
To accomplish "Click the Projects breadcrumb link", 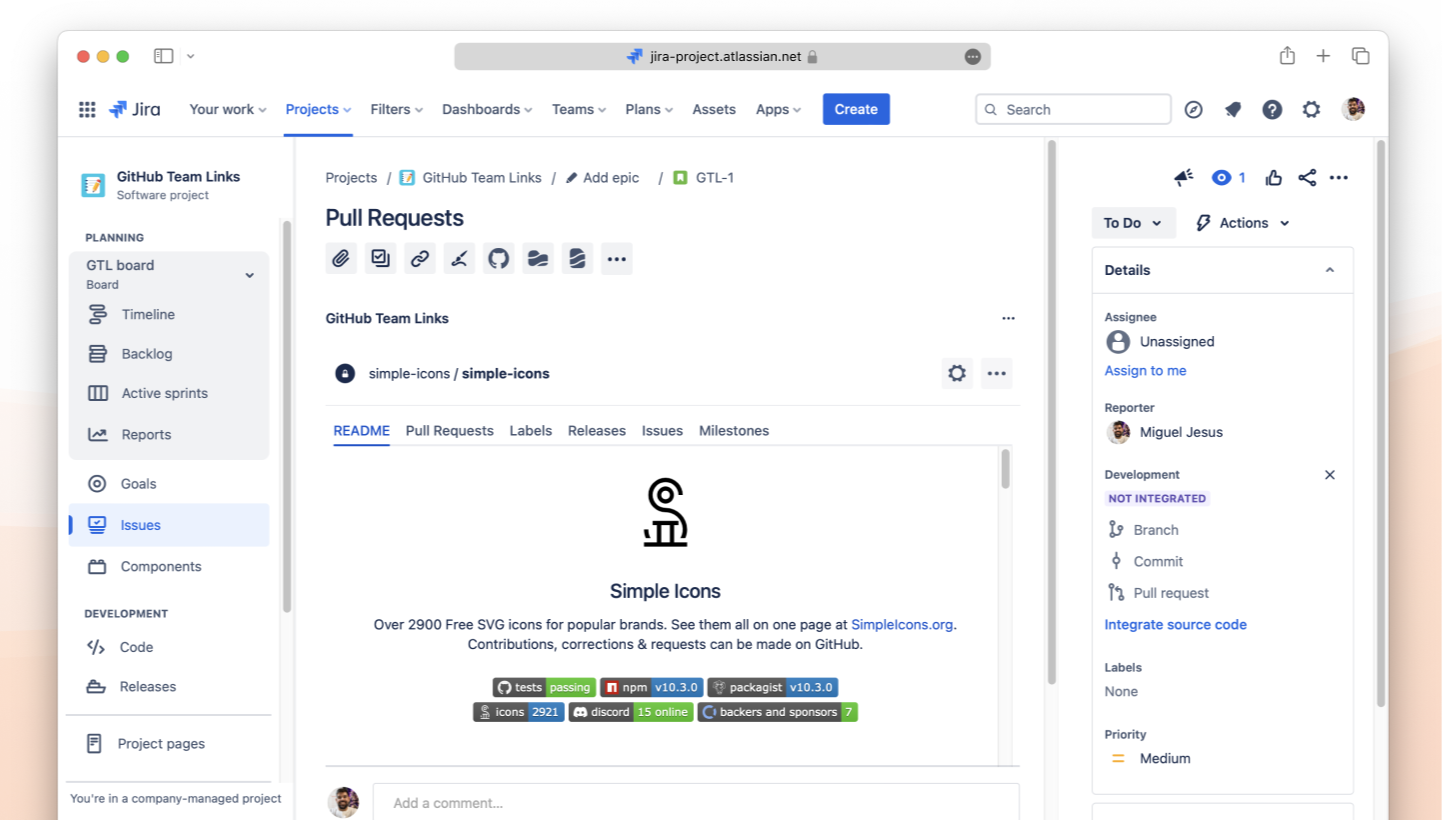I will point(351,178).
